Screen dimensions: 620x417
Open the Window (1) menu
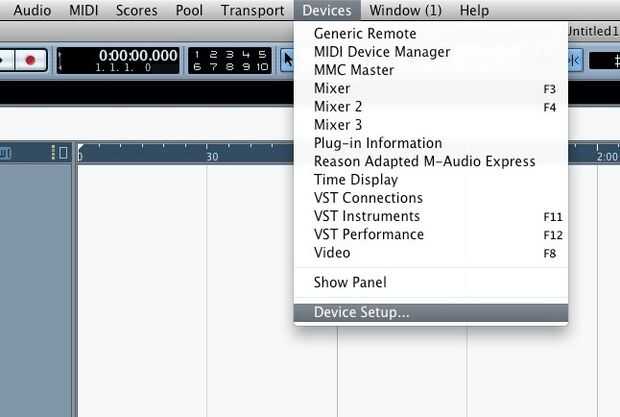click(x=405, y=11)
